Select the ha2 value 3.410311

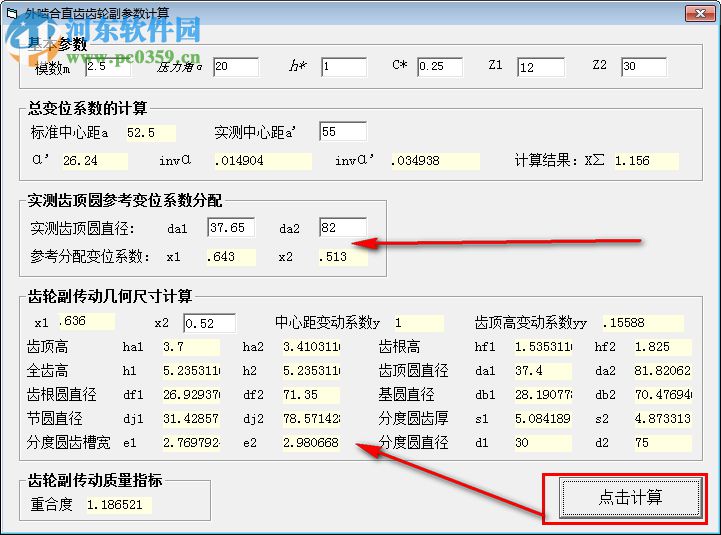click(x=311, y=347)
